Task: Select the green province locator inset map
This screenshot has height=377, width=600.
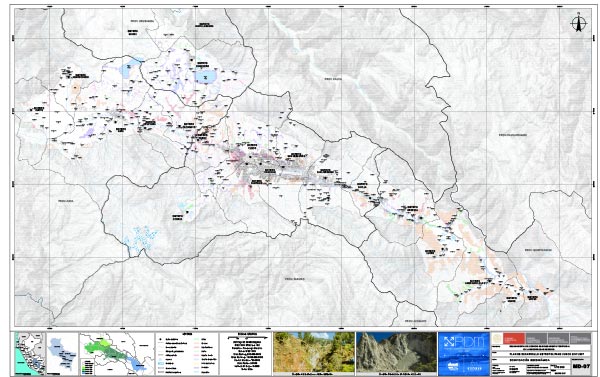Action: pos(117,354)
